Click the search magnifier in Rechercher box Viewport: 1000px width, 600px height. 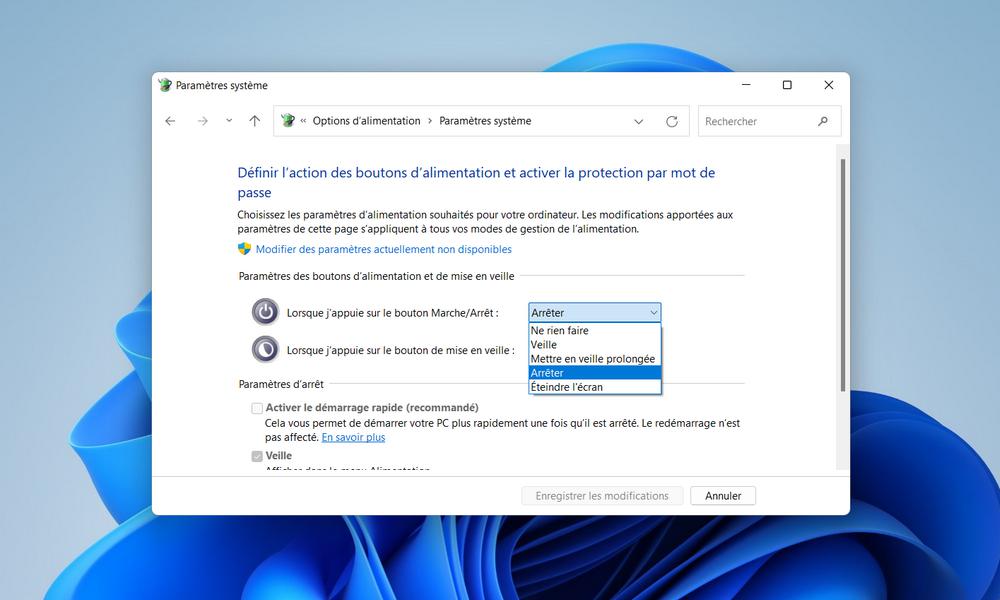(822, 121)
